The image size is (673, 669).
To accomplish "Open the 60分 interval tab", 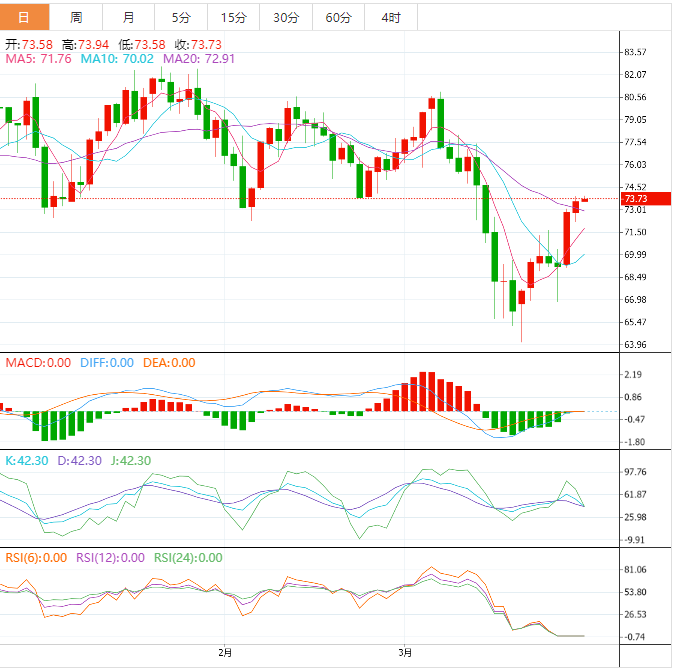I will (338, 17).
